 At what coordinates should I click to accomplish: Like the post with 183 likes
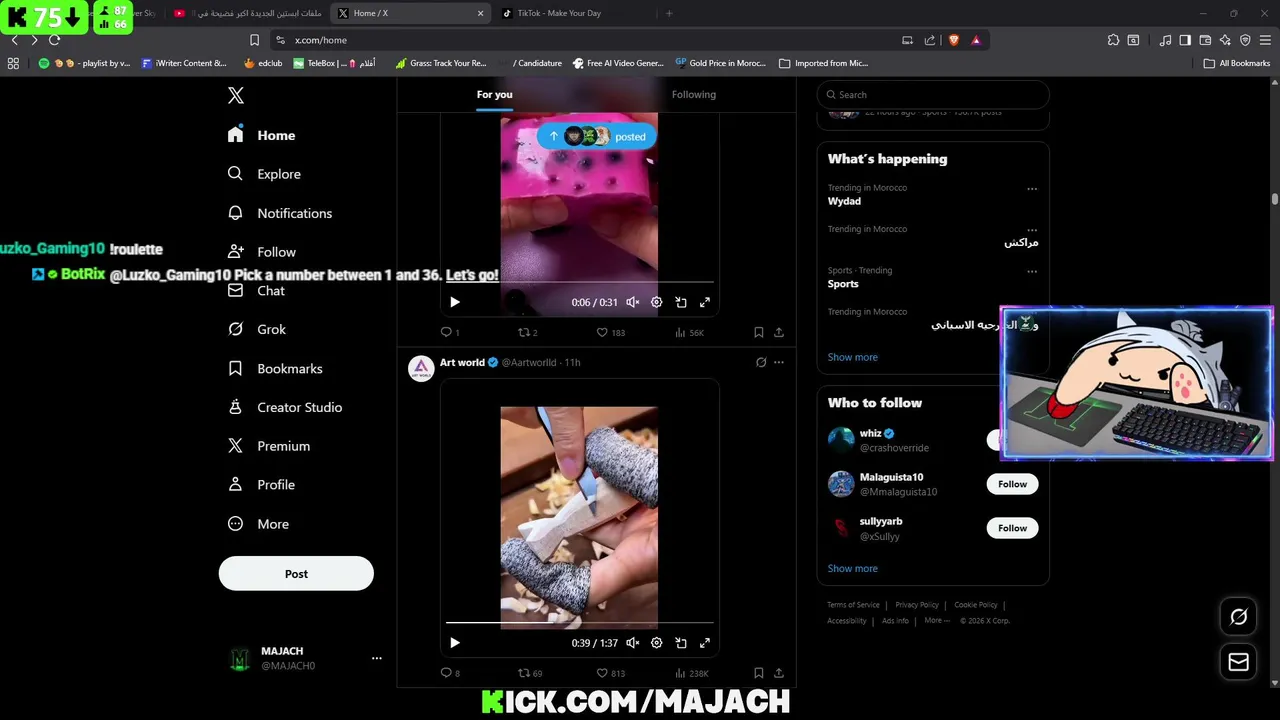[x=610, y=332]
